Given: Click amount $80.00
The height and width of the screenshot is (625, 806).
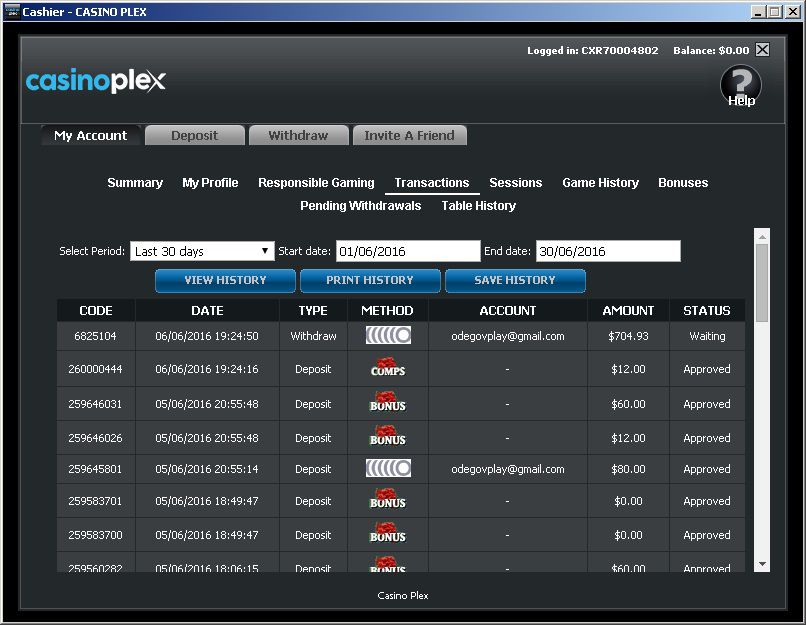Looking at the screenshot, I should (628, 469).
